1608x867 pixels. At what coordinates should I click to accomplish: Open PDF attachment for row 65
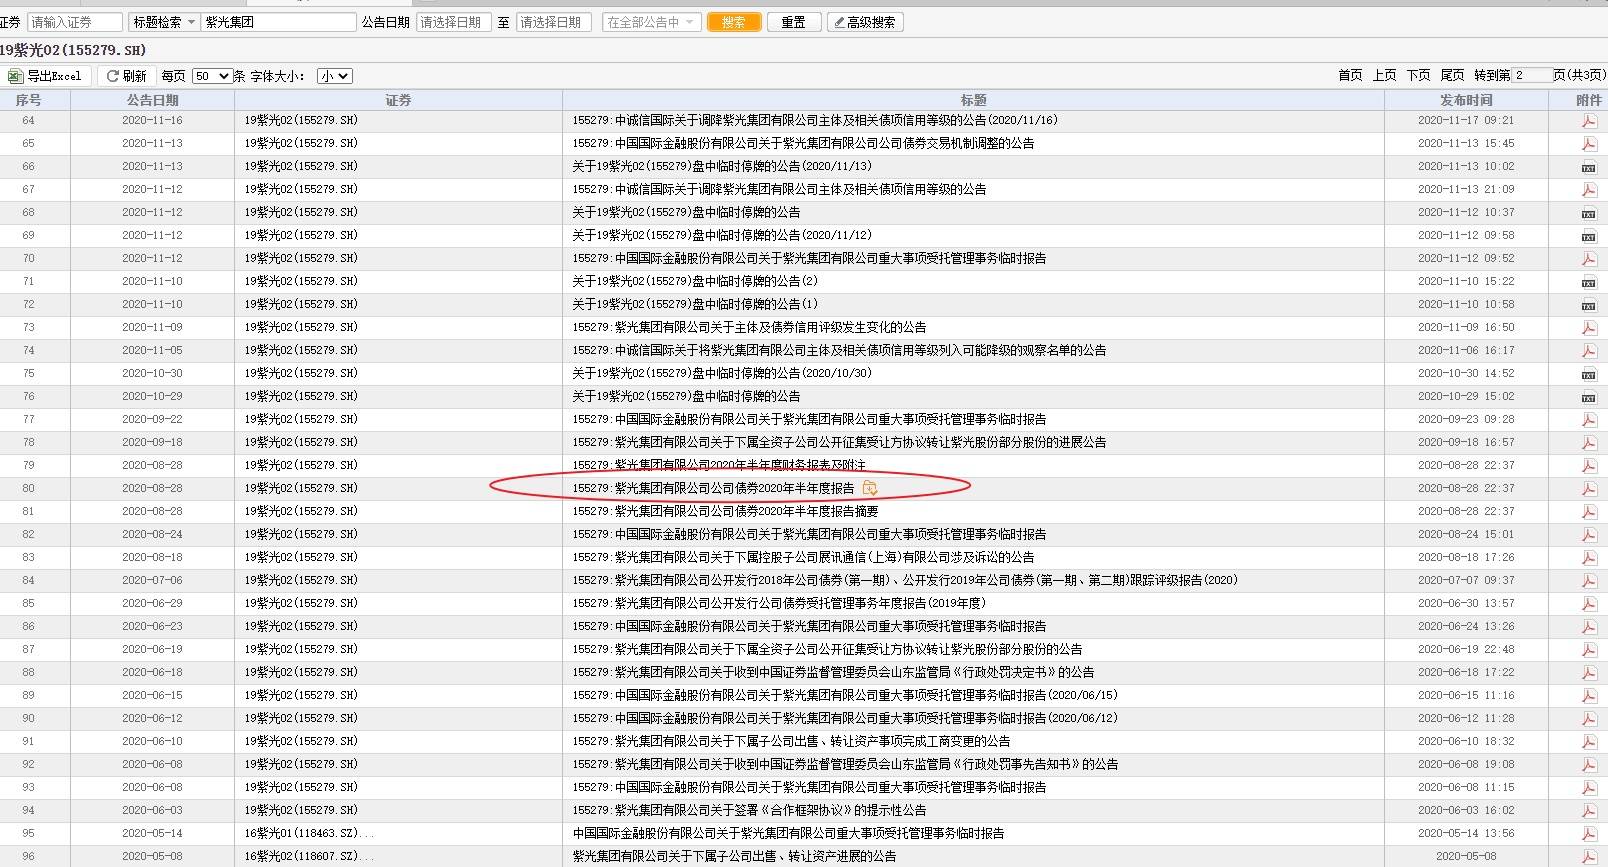[1588, 144]
